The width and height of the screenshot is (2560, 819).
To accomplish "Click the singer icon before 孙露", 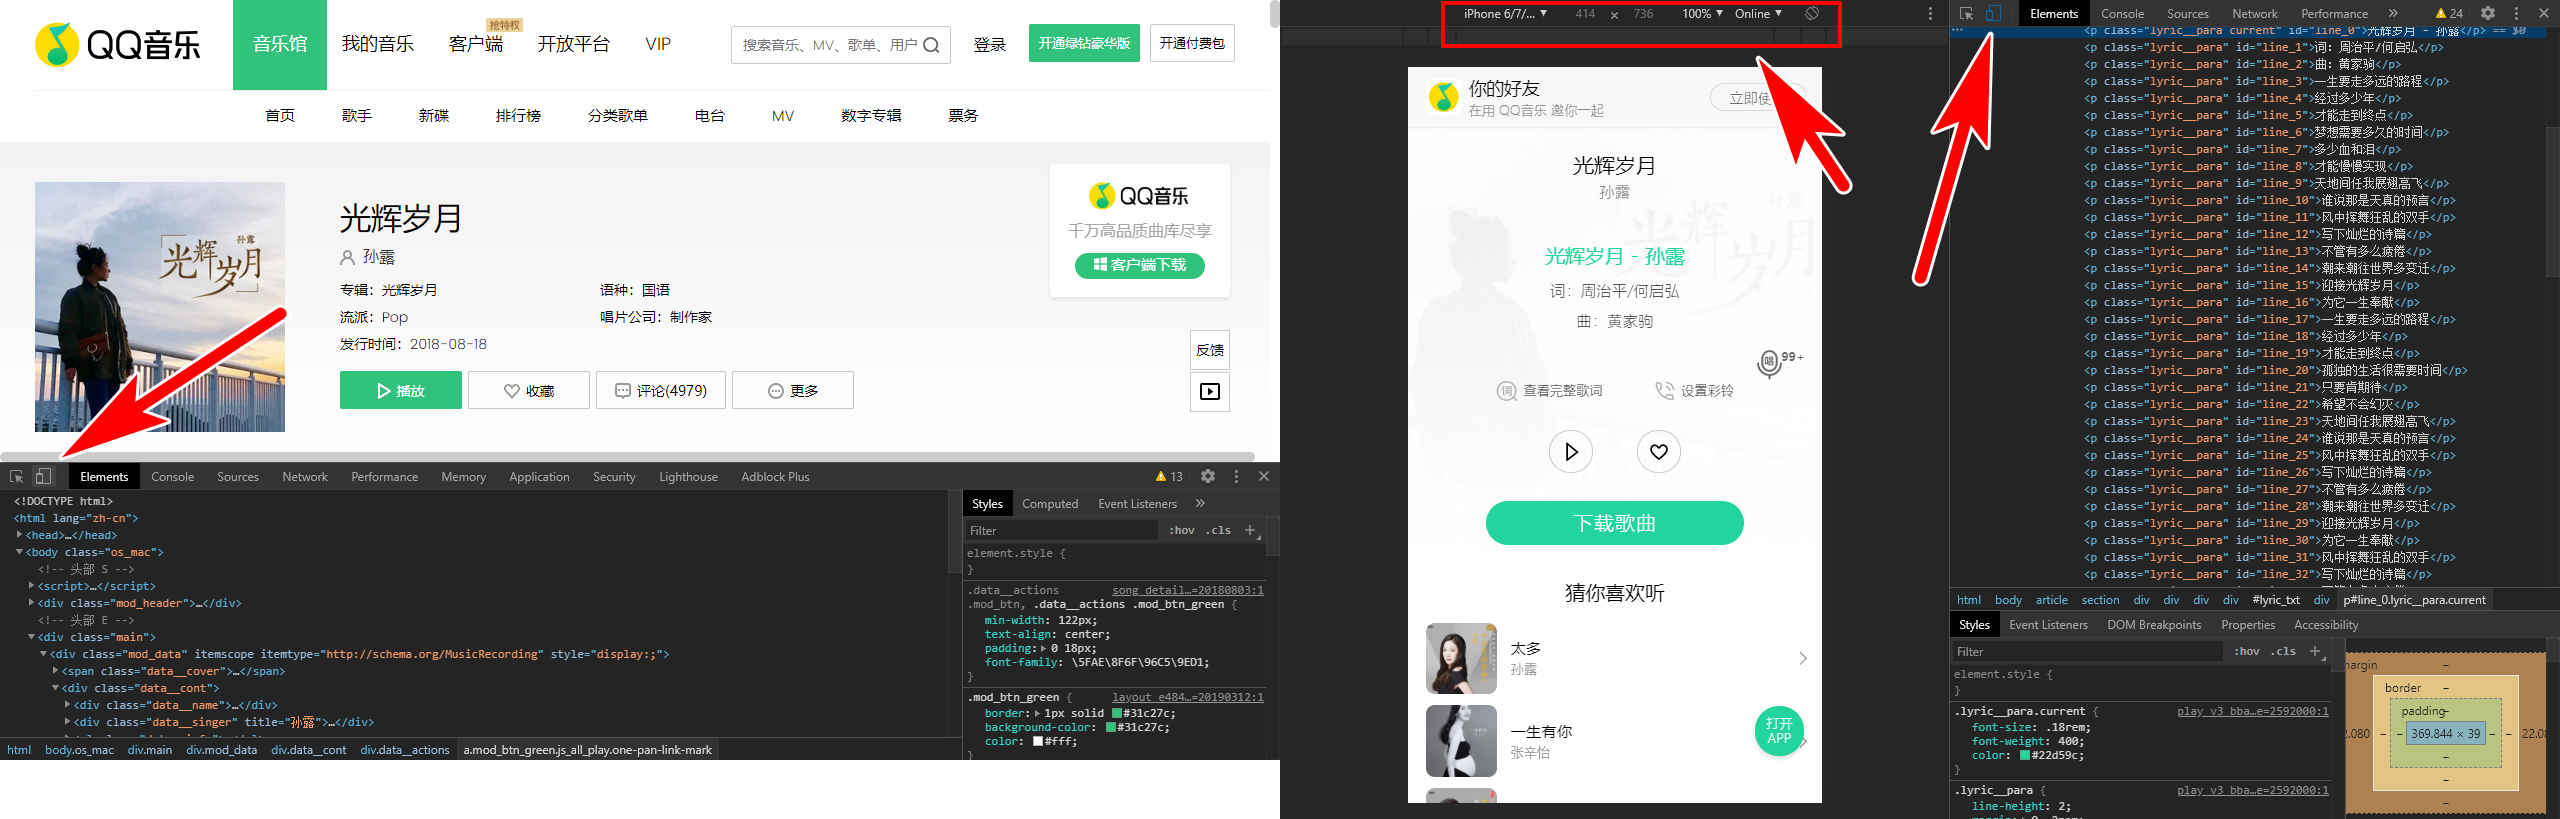I will pyautogui.click(x=347, y=257).
